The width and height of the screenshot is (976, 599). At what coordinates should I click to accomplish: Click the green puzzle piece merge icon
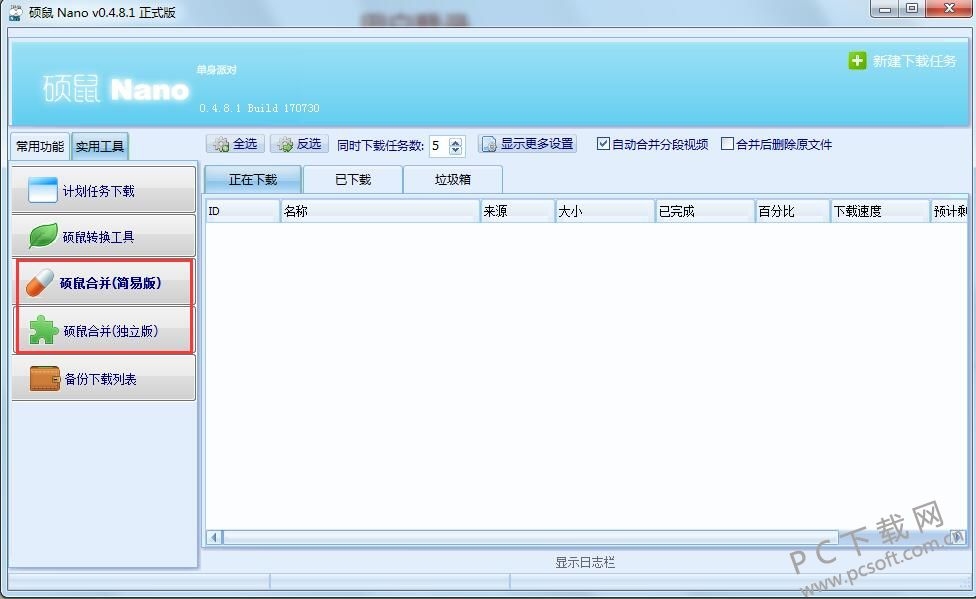pos(44,330)
